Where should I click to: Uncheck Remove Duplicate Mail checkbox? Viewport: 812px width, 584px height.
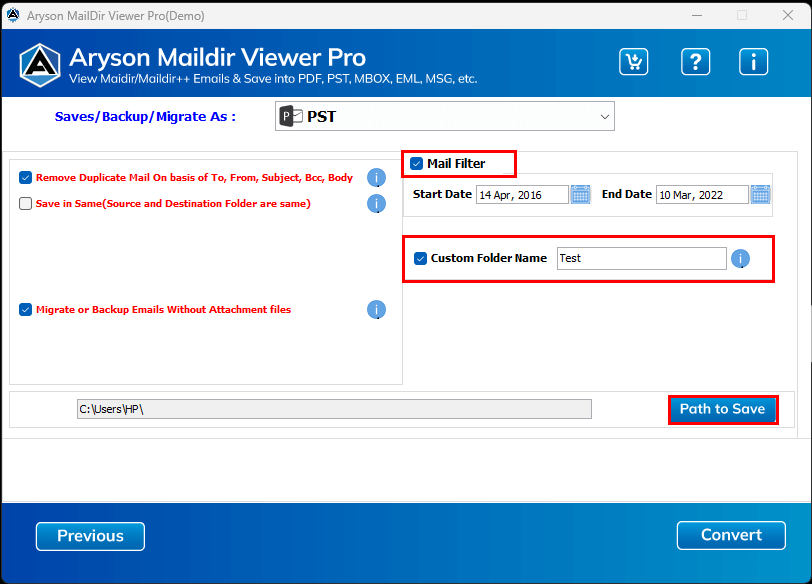(25, 178)
